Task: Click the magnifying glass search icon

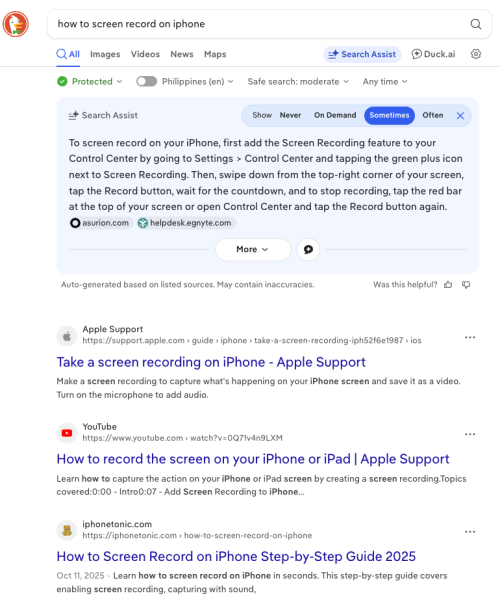Action: point(476,24)
